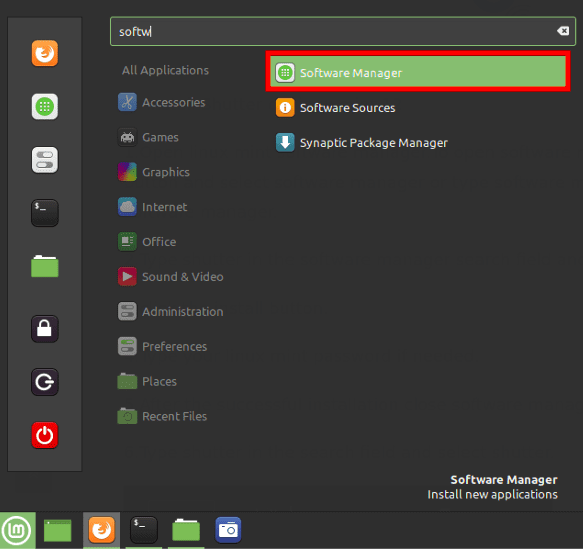Open Terminal from the bottom panel
The image size is (583, 549).
pyautogui.click(x=144, y=530)
